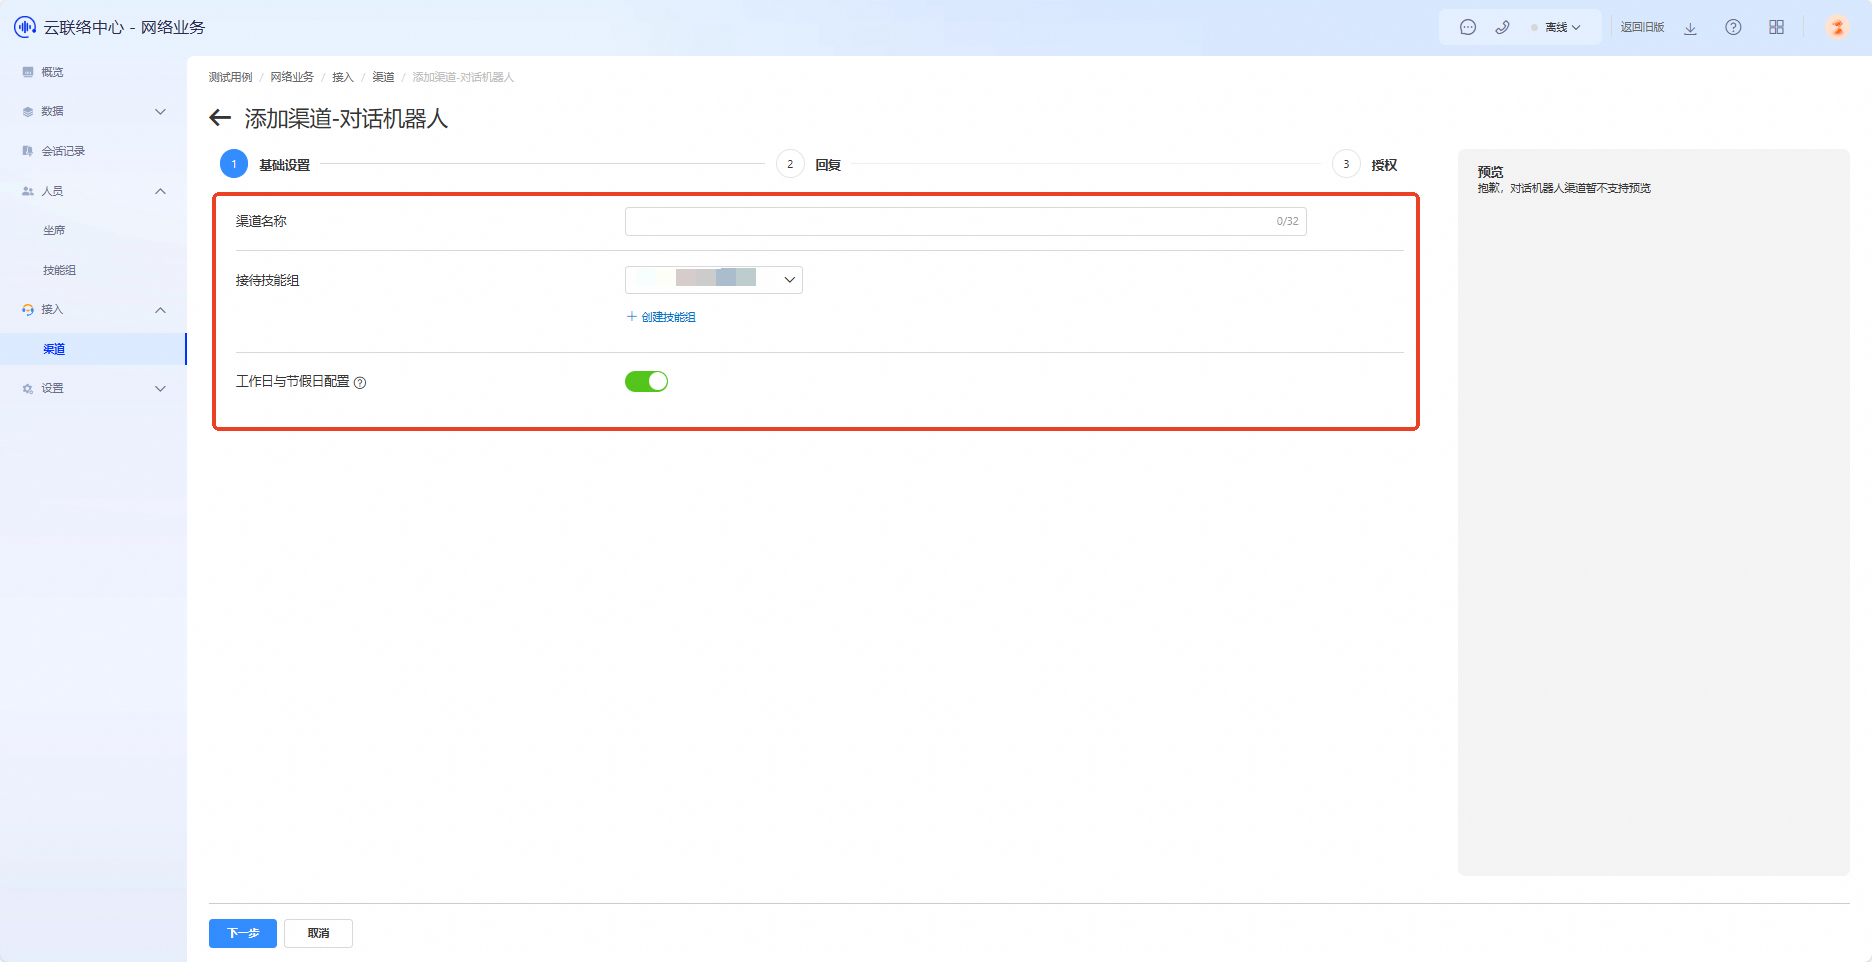Open the four-square apps grid icon
1872x962 pixels.
point(1776,28)
